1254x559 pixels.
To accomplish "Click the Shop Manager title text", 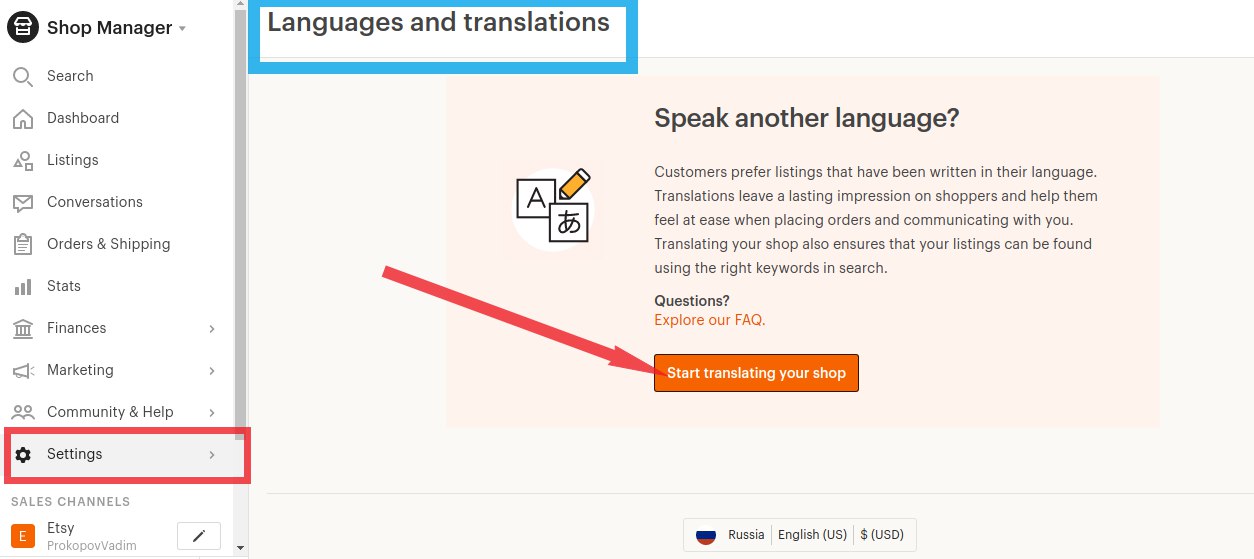I will [109, 28].
